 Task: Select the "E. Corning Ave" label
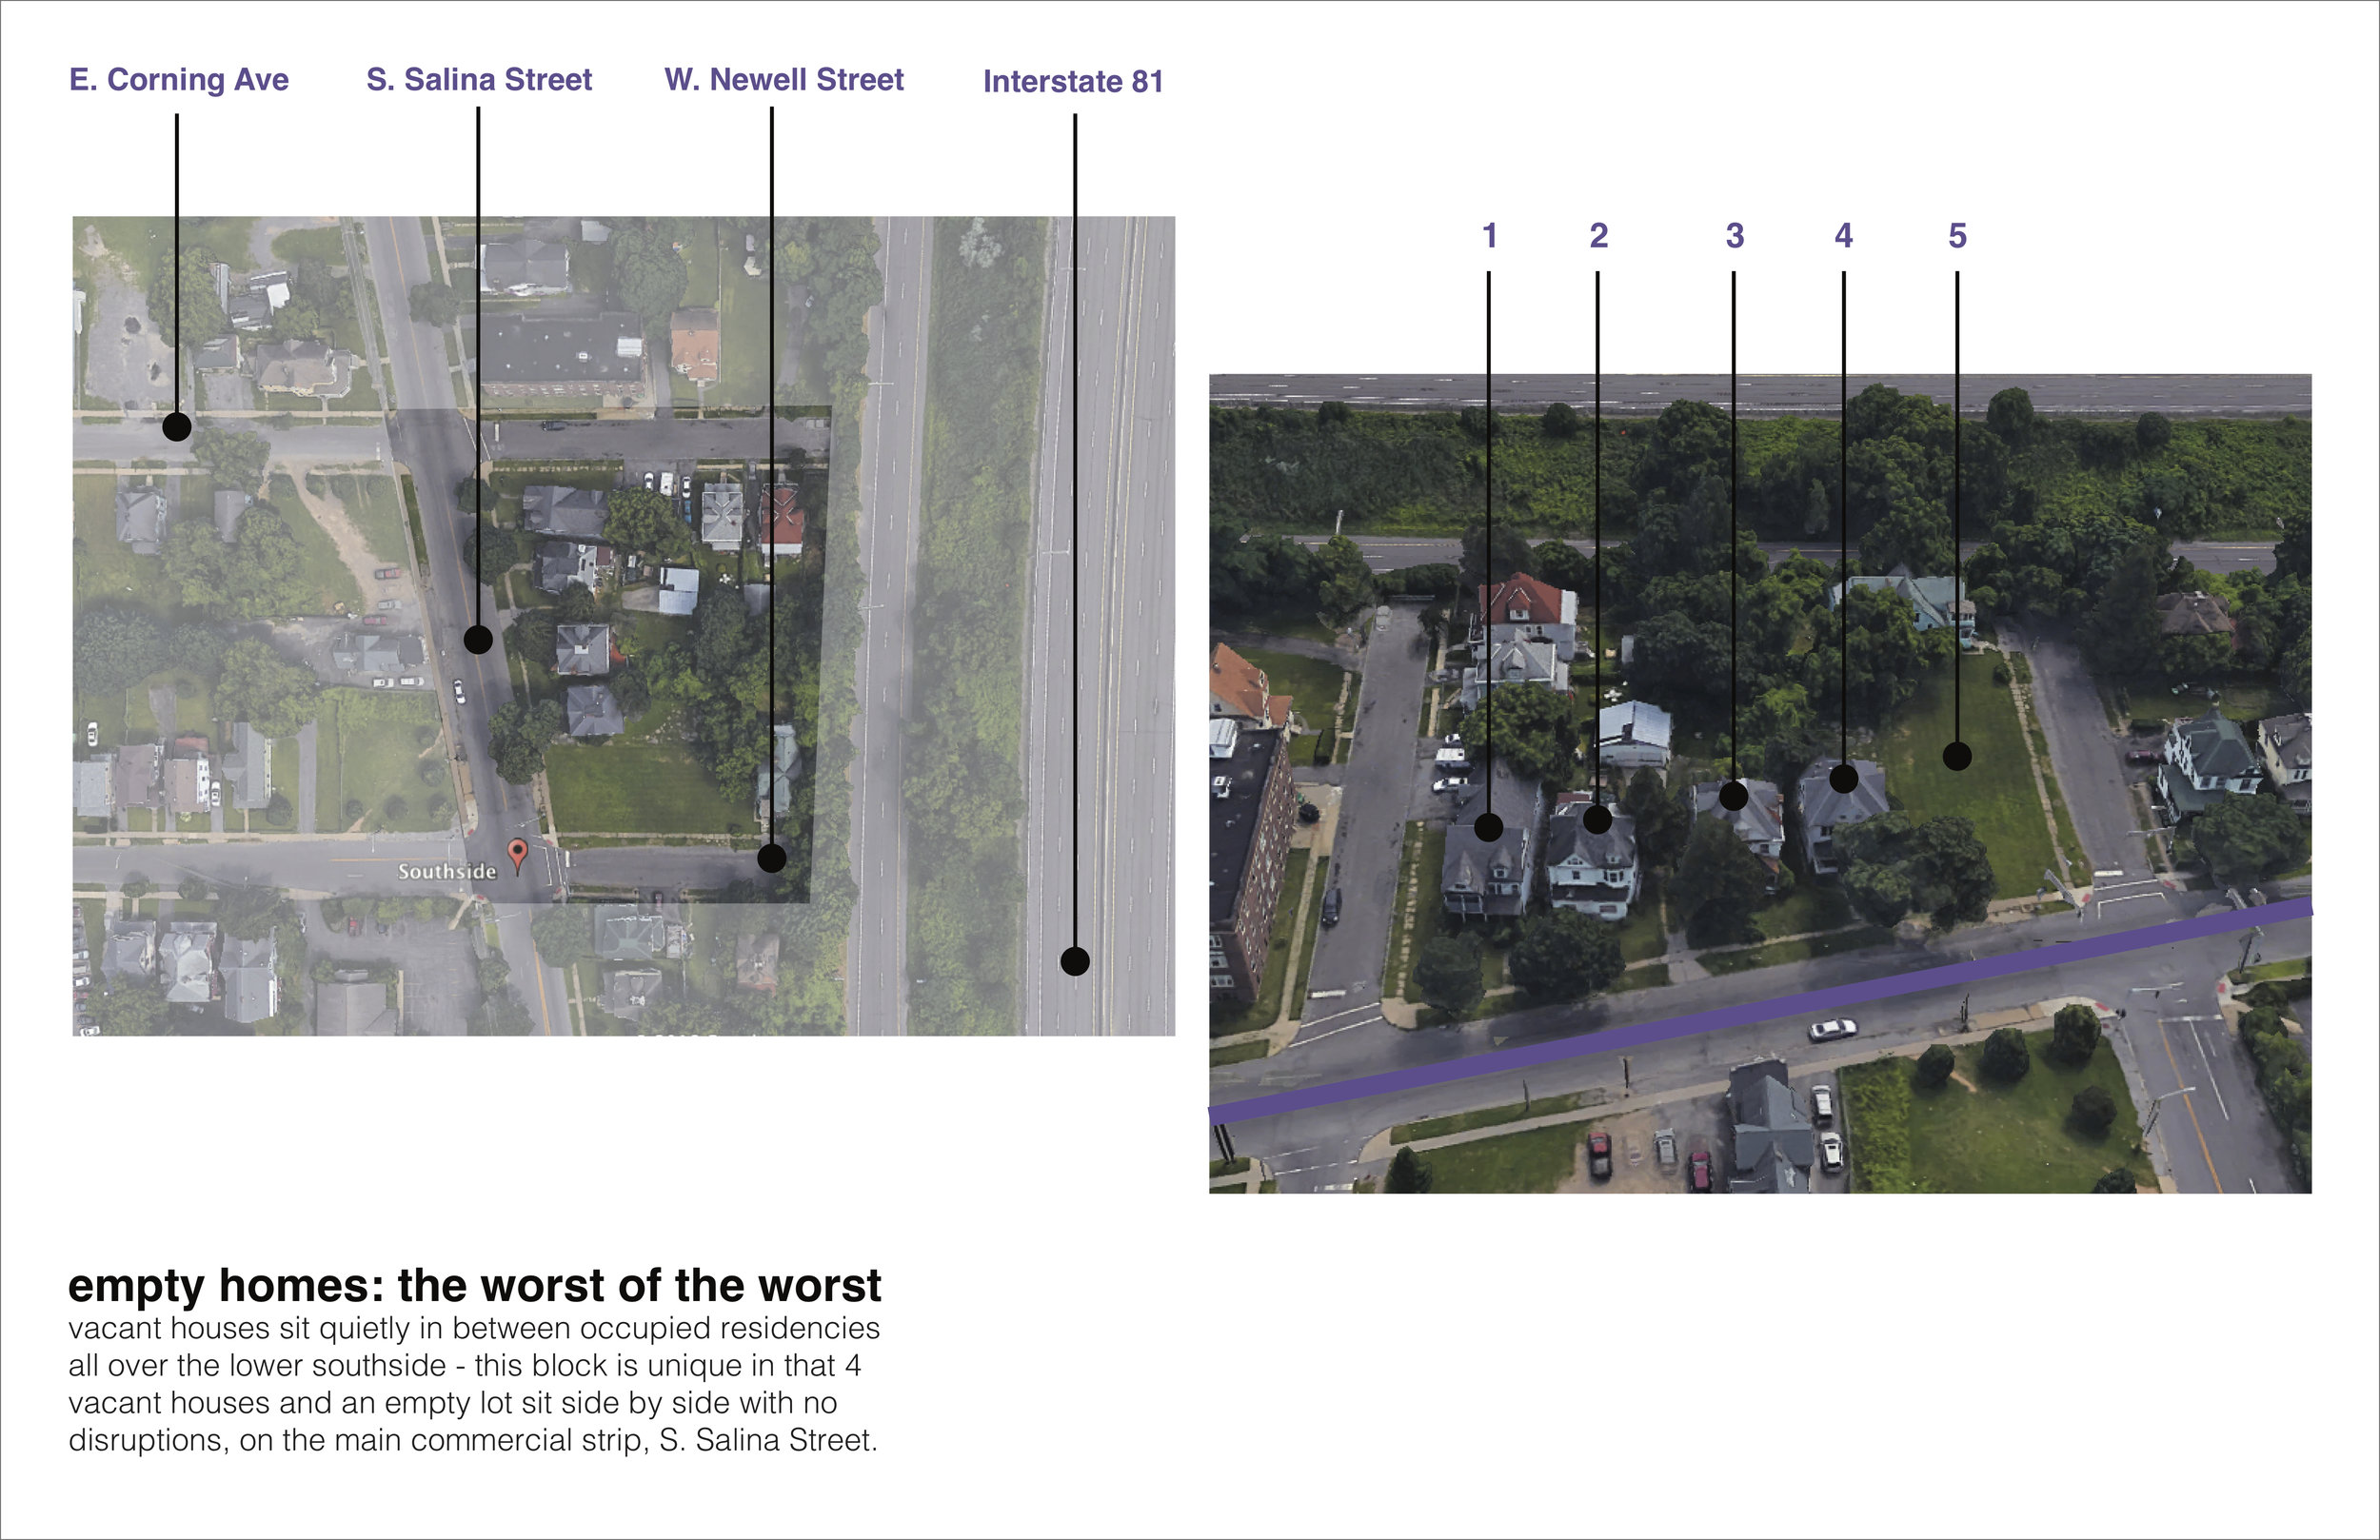click(179, 80)
